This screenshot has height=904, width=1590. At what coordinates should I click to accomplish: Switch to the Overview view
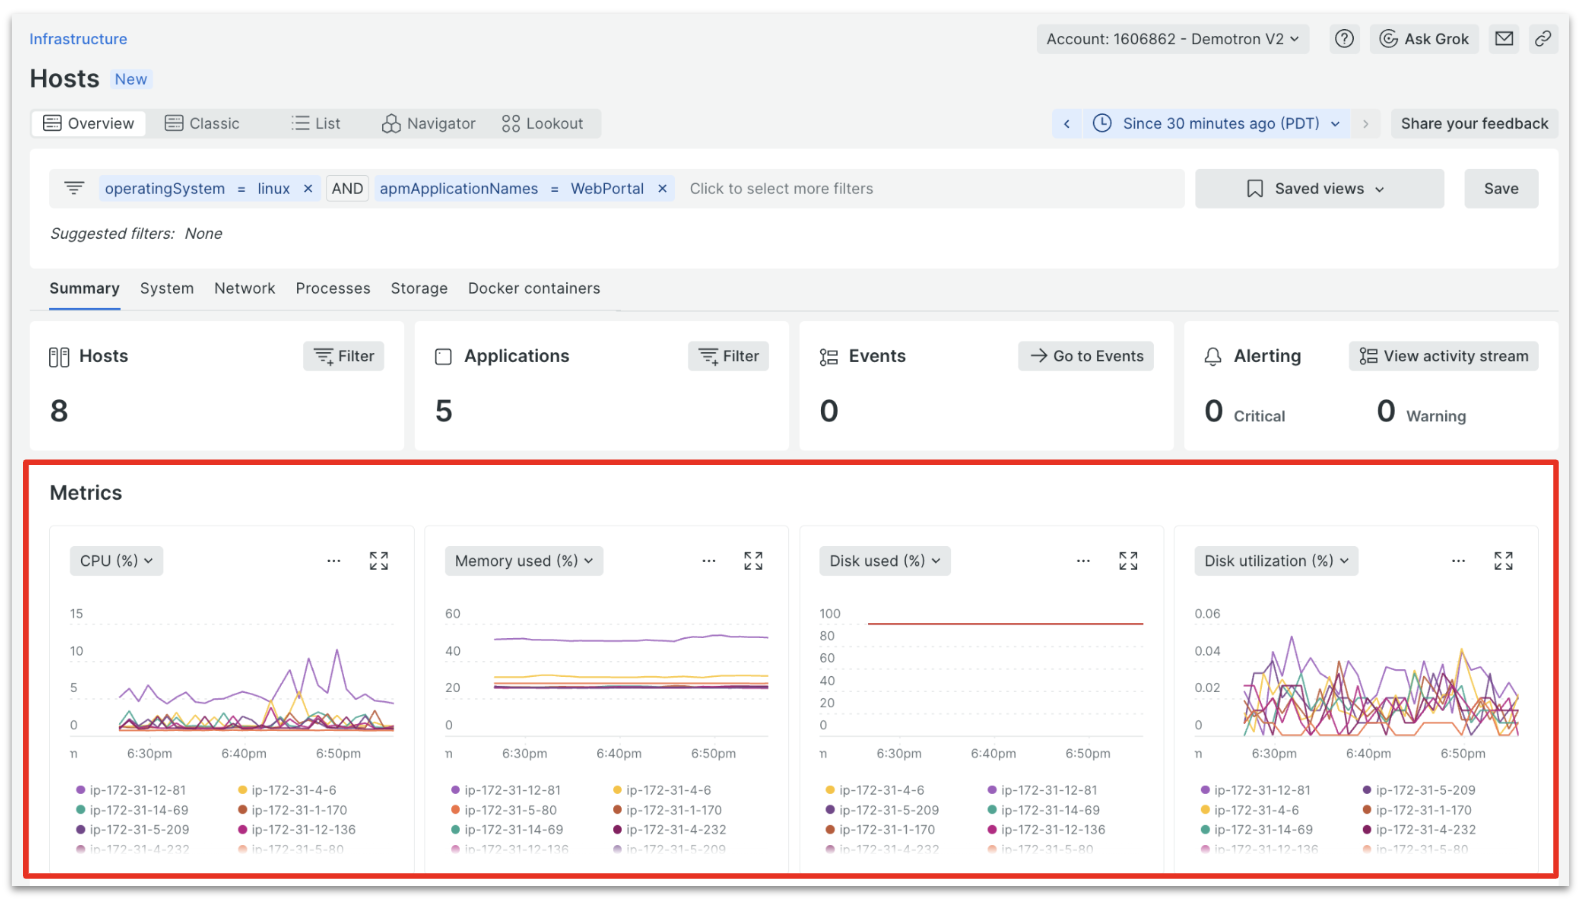click(x=89, y=124)
